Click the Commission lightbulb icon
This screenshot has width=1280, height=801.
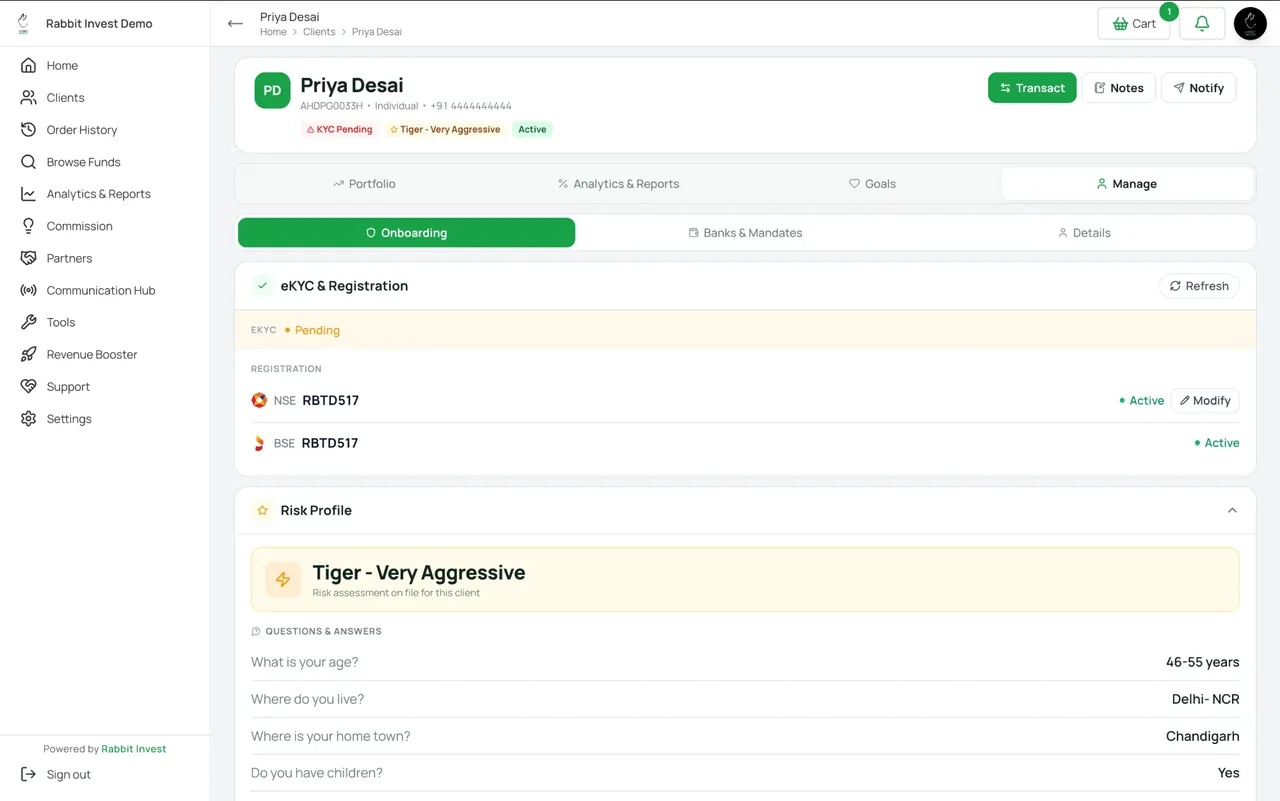click(28, 225)
